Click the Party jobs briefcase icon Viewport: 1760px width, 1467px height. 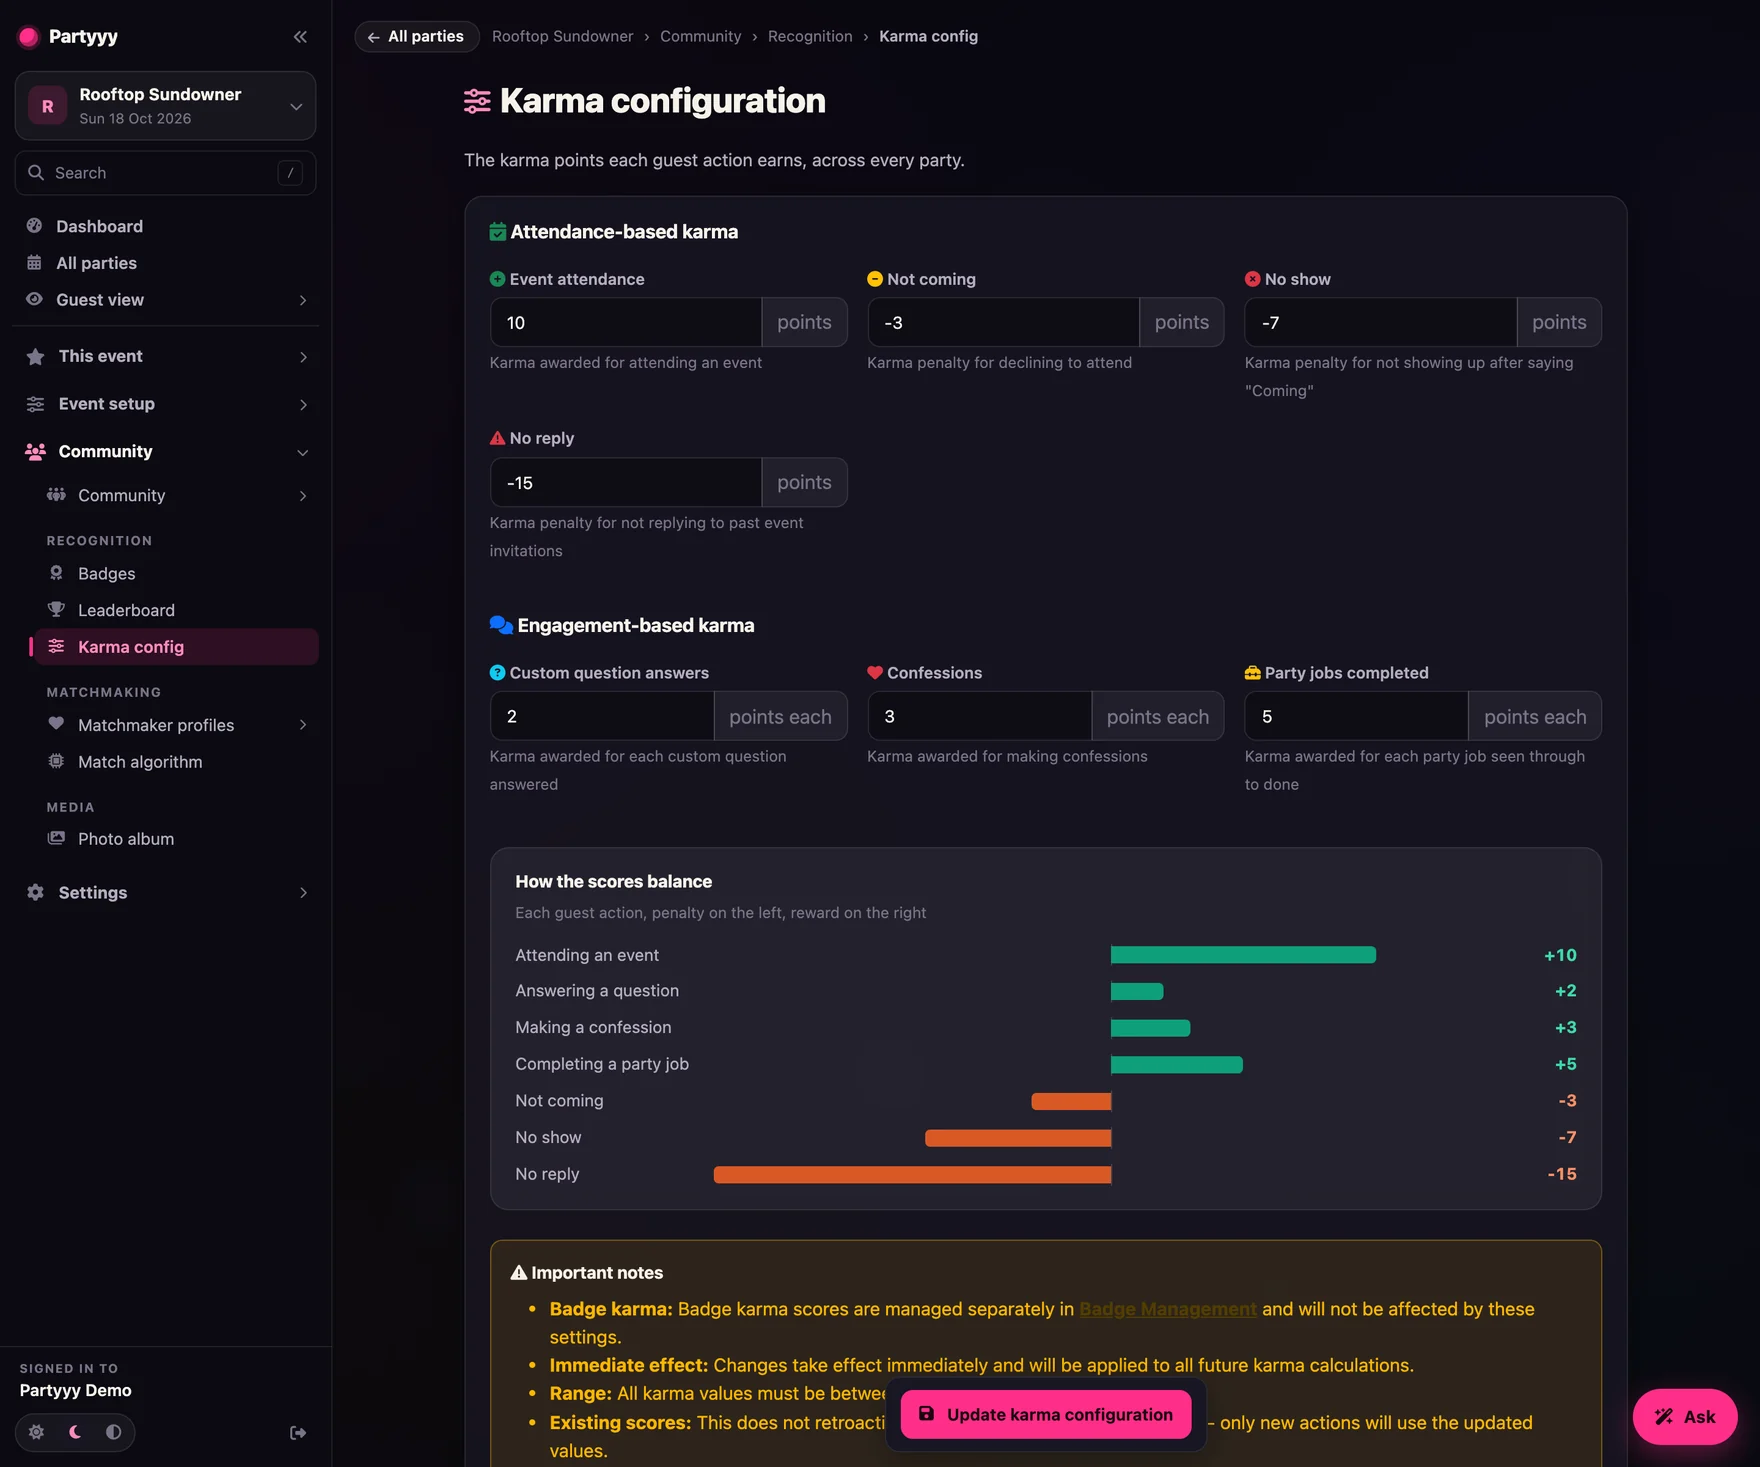pos(1252,673)
